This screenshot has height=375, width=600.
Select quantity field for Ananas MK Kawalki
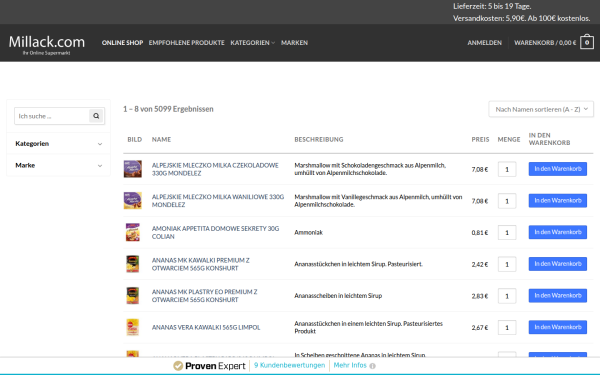coord(507,264)
